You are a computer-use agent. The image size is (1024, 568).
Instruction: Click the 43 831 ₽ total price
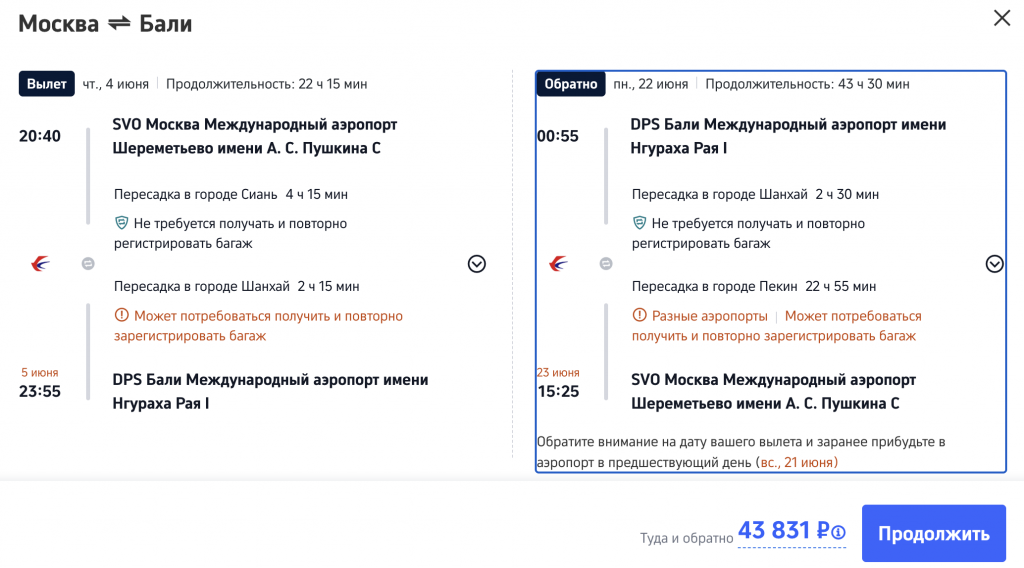[x=781, y=531]
